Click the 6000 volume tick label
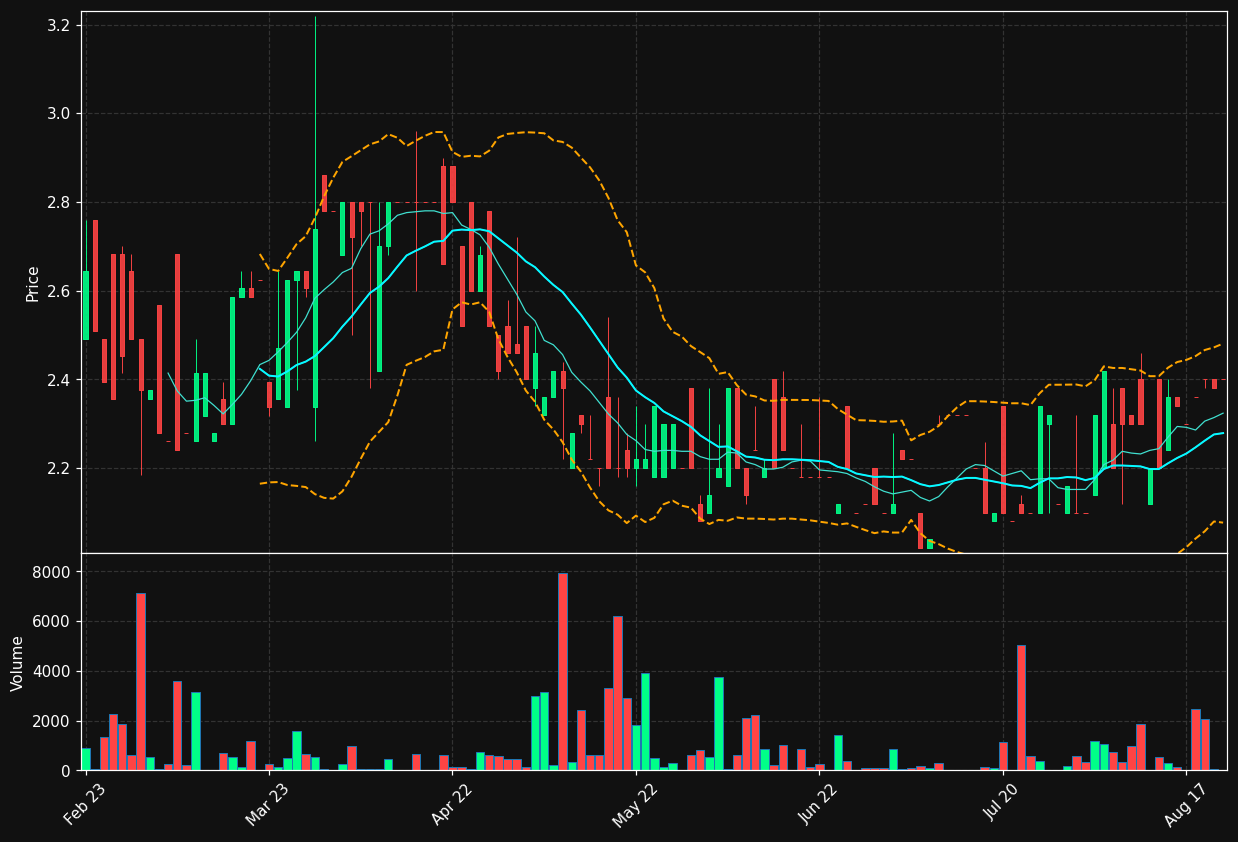1238x842 pixels. click(x=53, y=622)
